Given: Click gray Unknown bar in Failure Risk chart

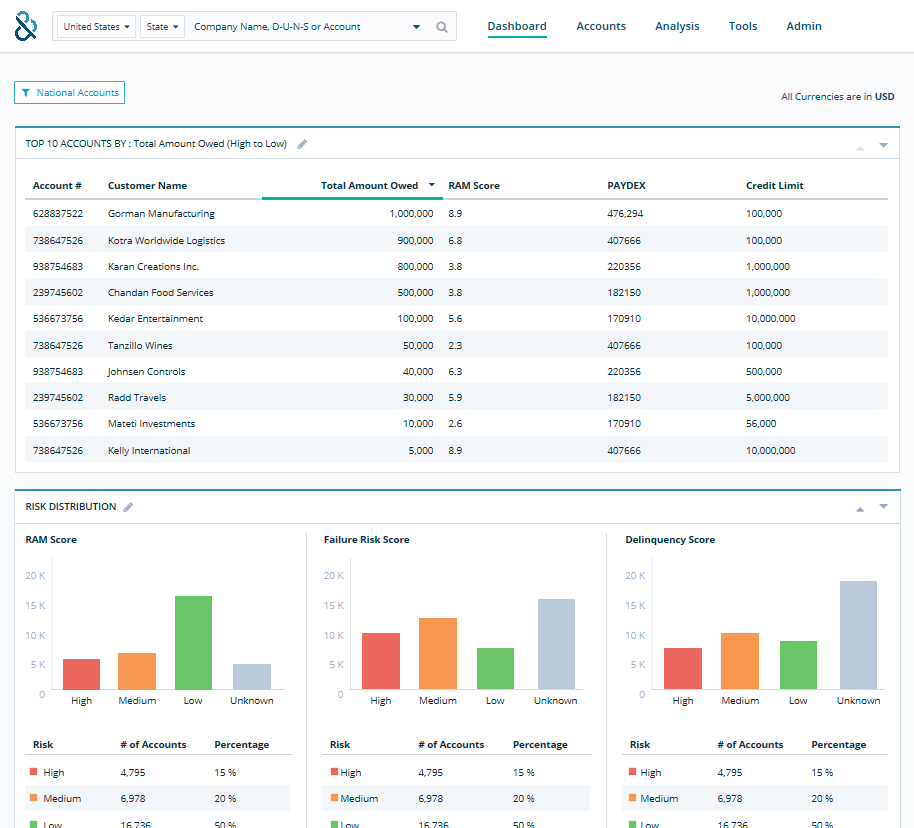Looking at the screenshot, I should click(x=556, y=644).
